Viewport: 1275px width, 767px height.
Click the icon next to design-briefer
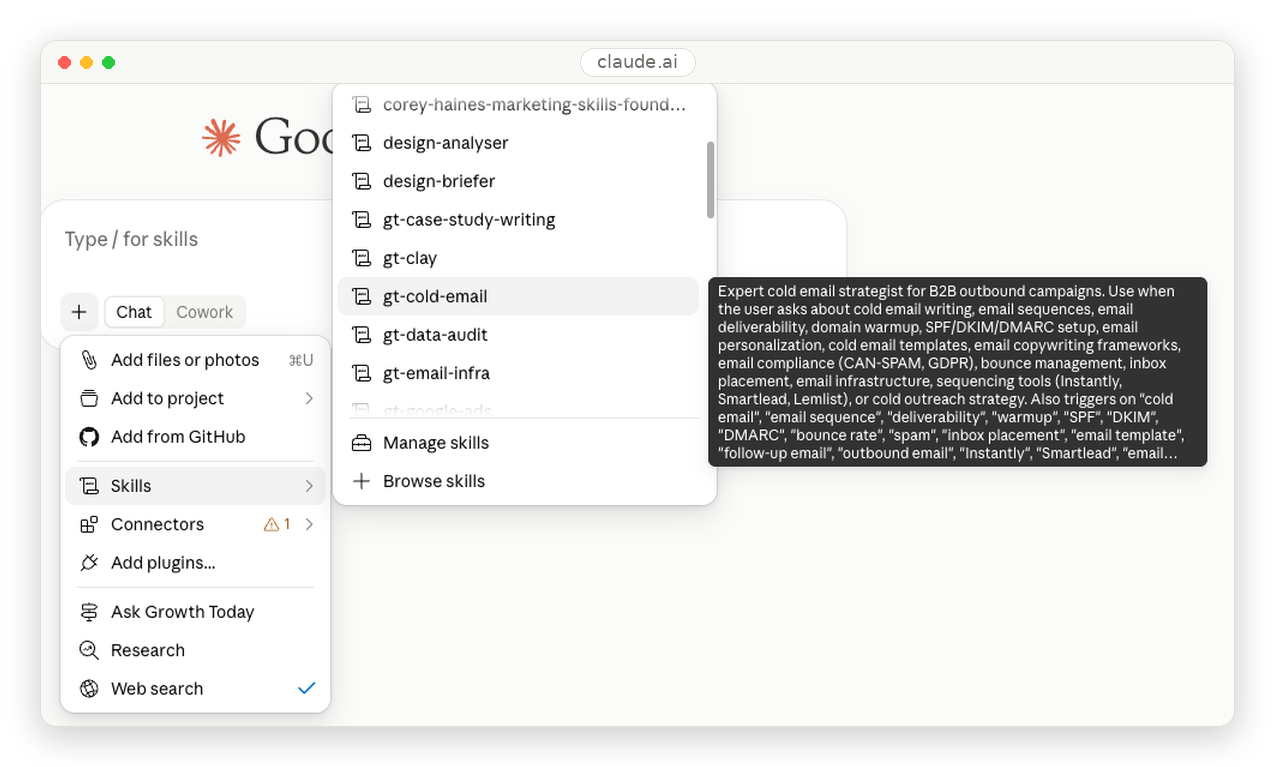(361, 181)
